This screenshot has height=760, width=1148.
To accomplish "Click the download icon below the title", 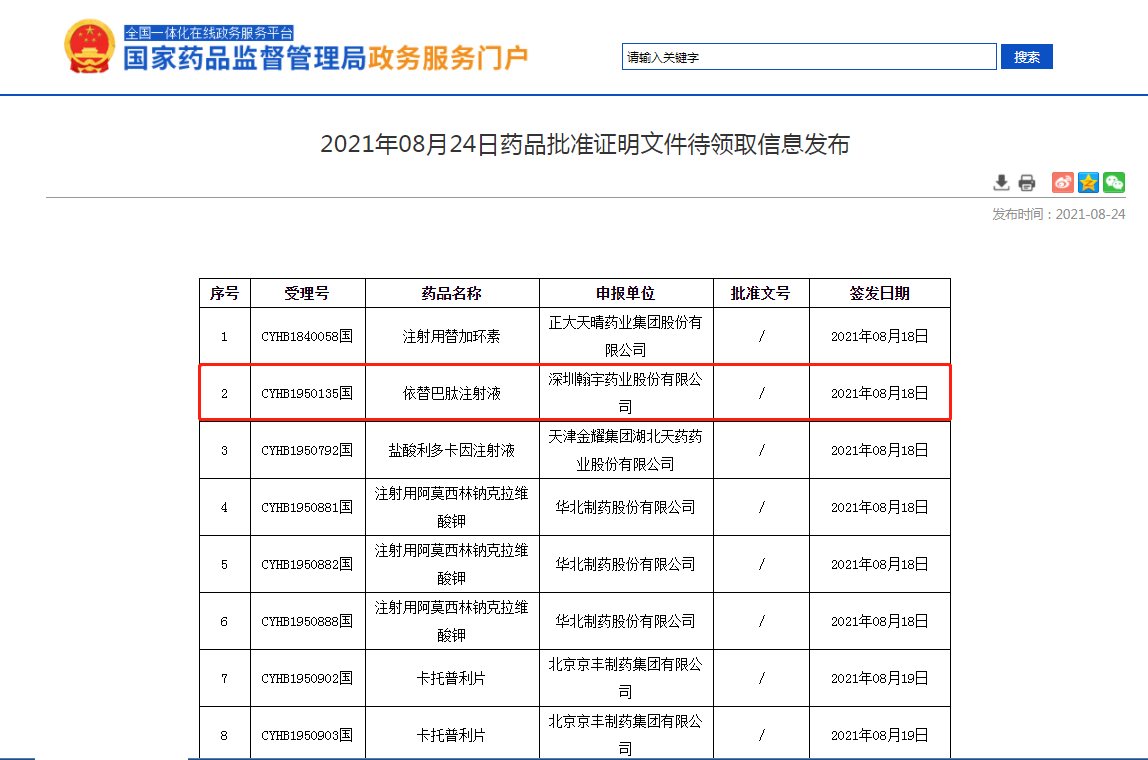I will click(x=1001, y=182).
